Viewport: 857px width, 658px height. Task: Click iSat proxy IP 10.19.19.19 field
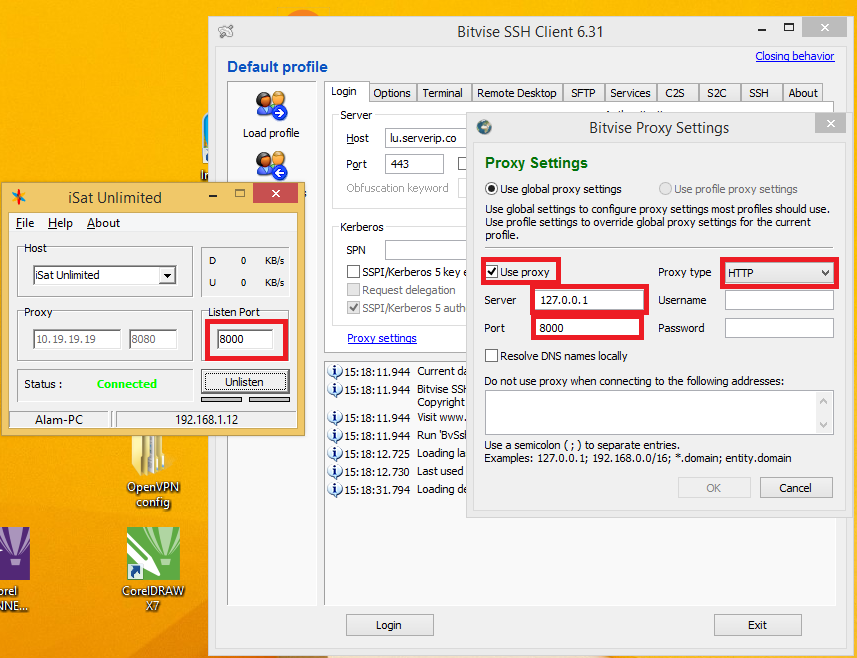77,339
